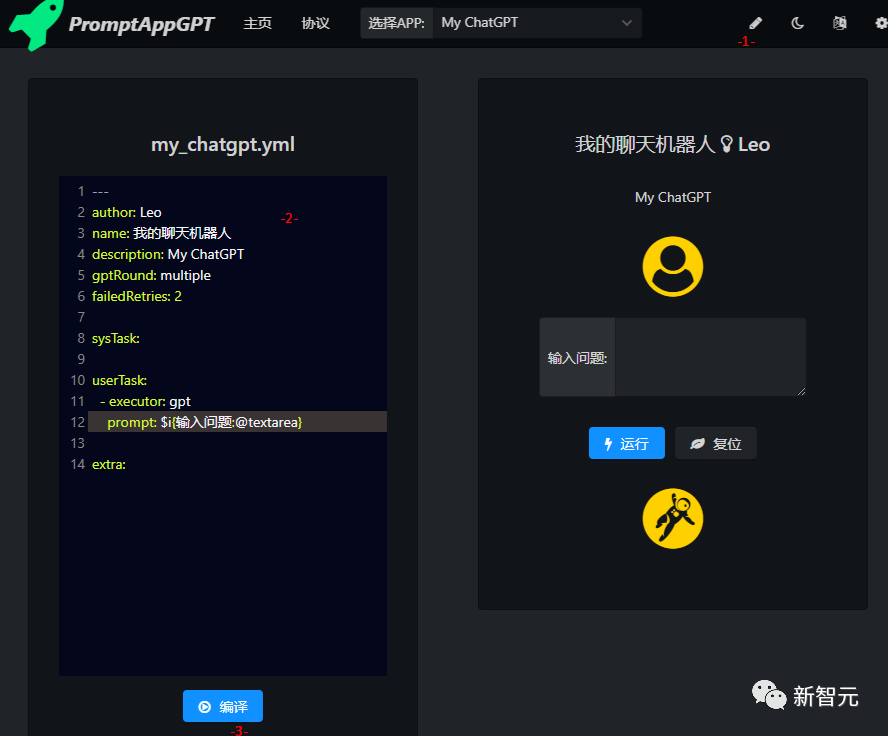
Task: Click 'description: My ChatGPT' code line
Action: click(168, 254)
